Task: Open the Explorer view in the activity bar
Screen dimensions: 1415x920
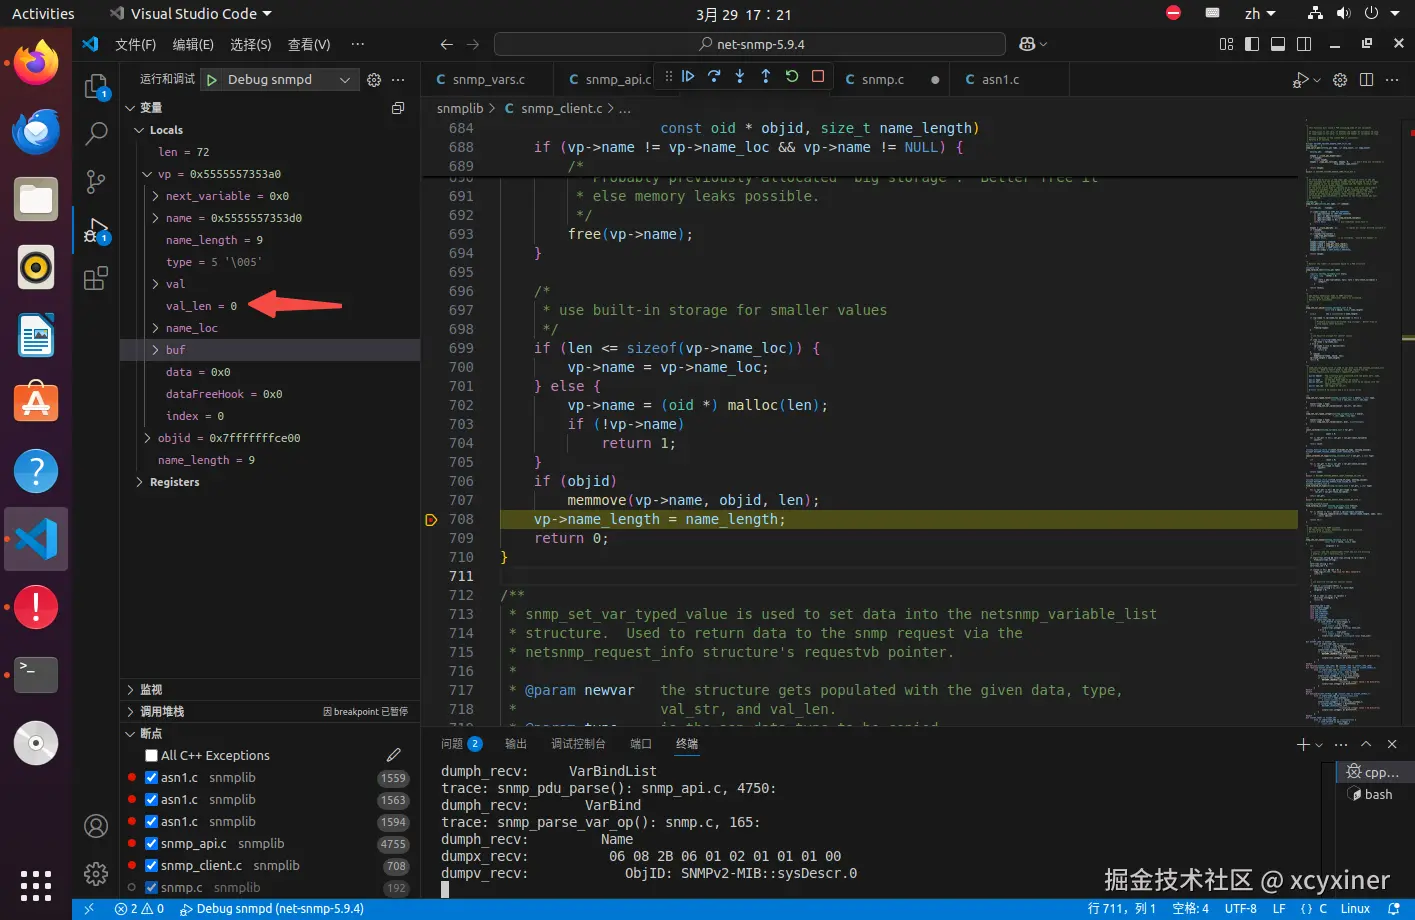Action: (96, 87)
